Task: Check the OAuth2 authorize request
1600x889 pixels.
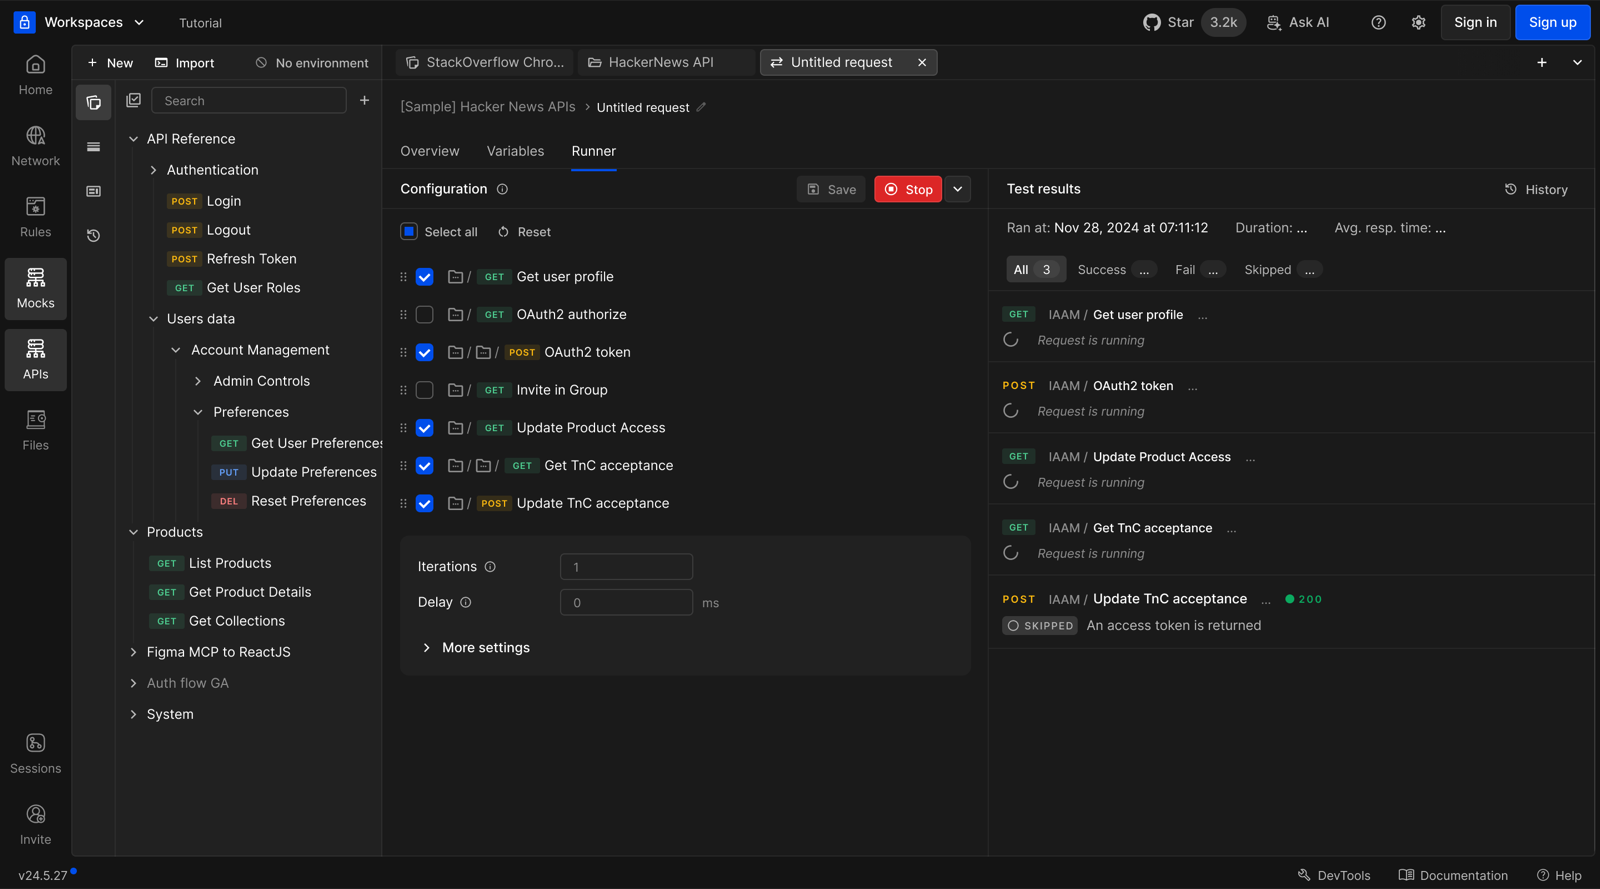Action: point(425,315)
